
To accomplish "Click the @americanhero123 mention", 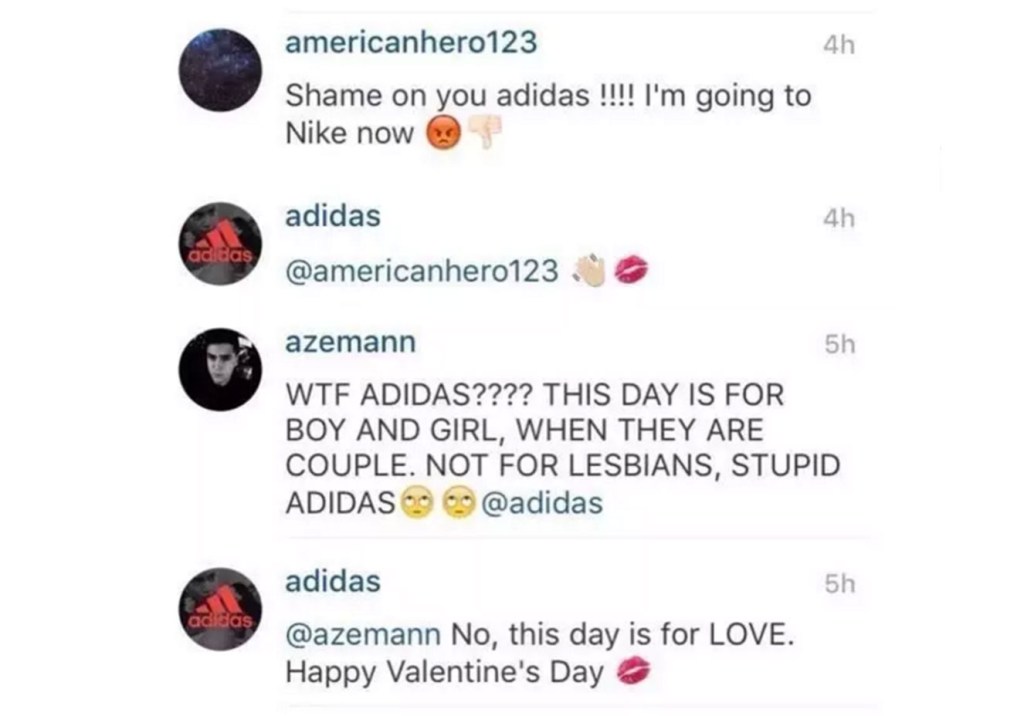I will [x=422, y=270].
